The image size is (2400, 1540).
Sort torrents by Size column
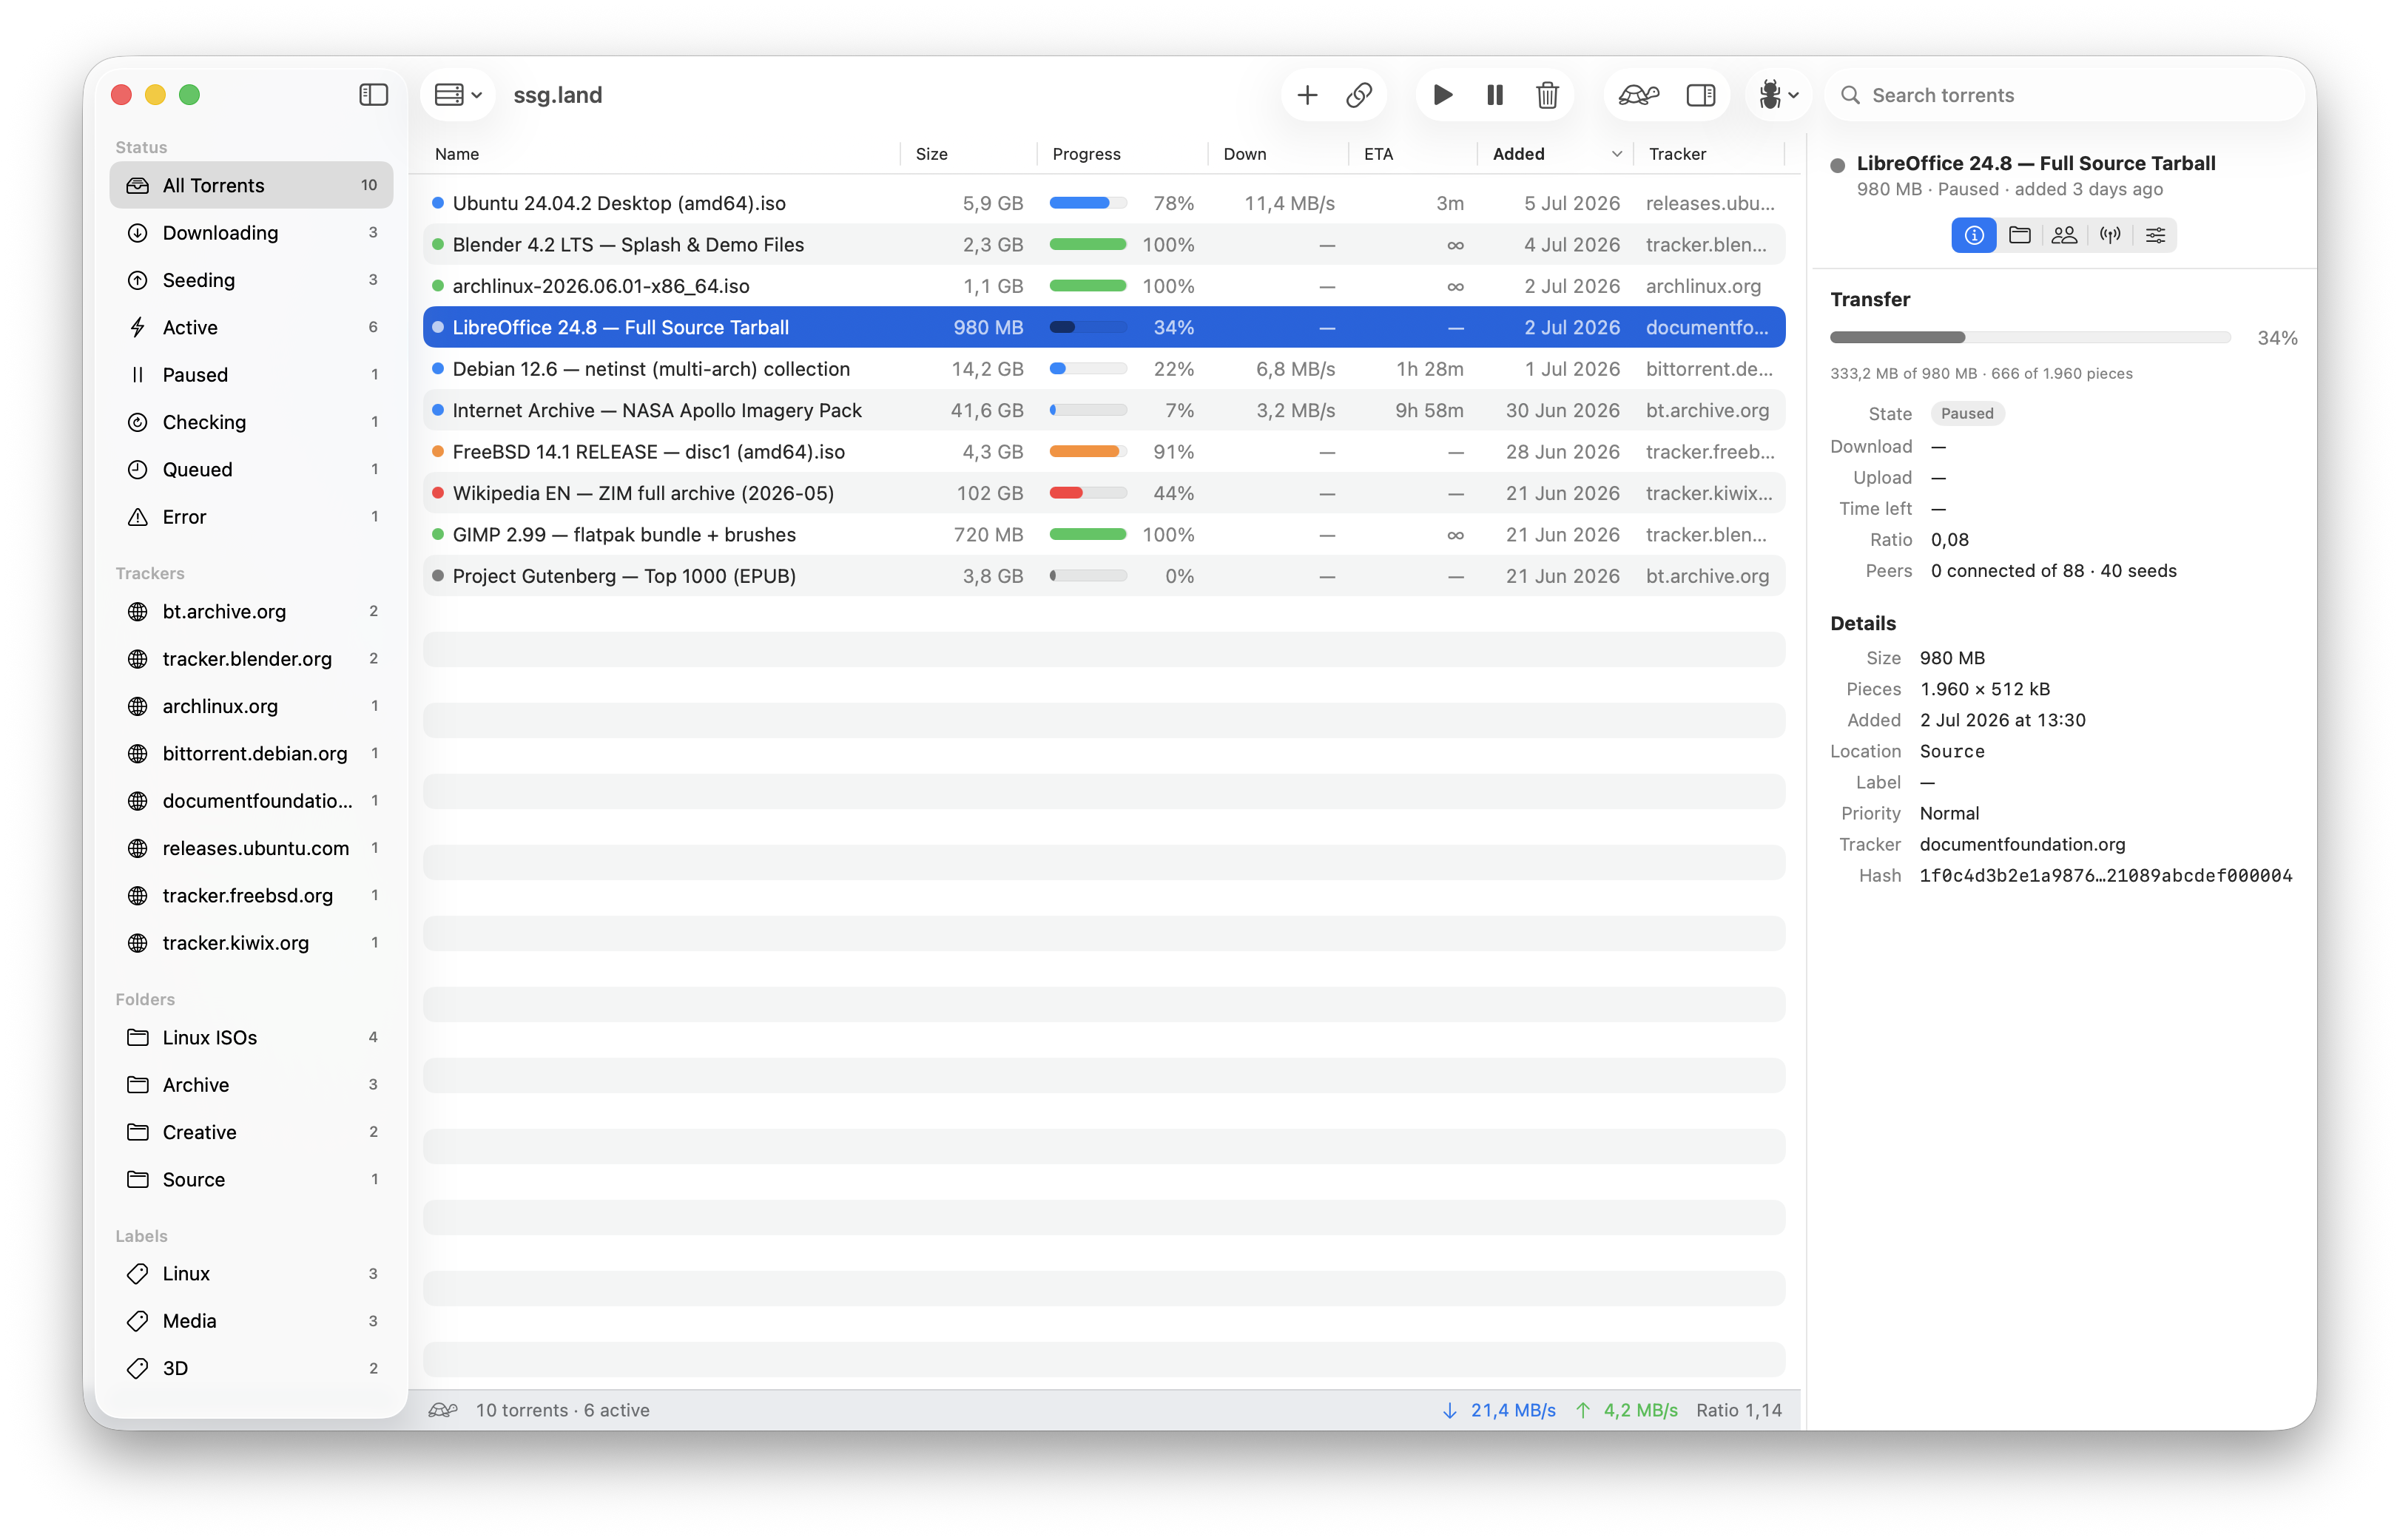931,154
